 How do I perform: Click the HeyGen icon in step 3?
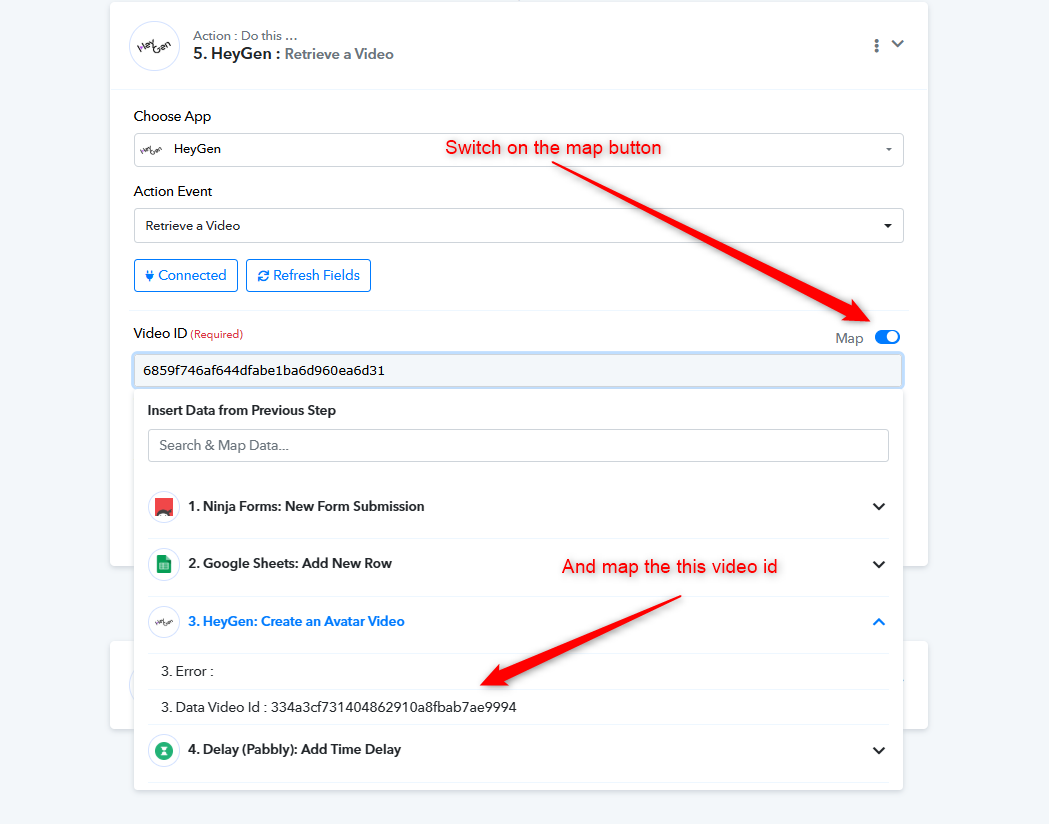[x=164, y=622]
